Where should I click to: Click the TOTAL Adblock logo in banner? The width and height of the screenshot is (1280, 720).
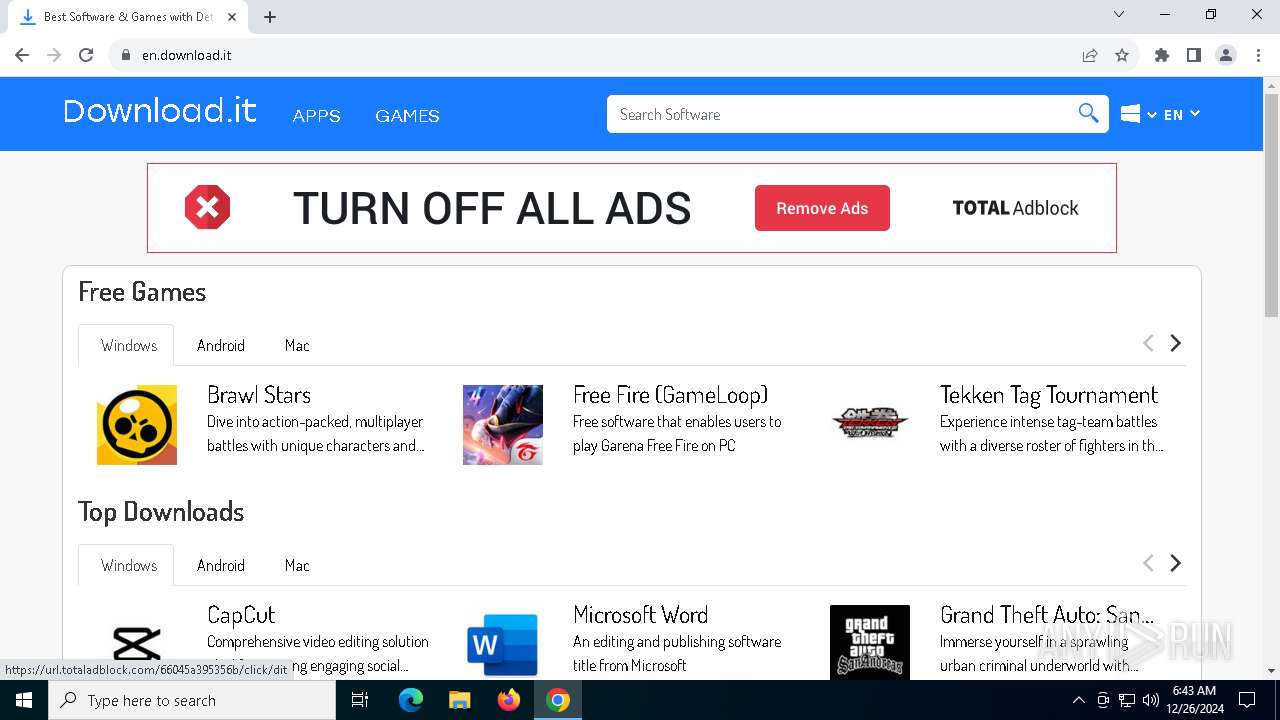[x=1015, y=208]
